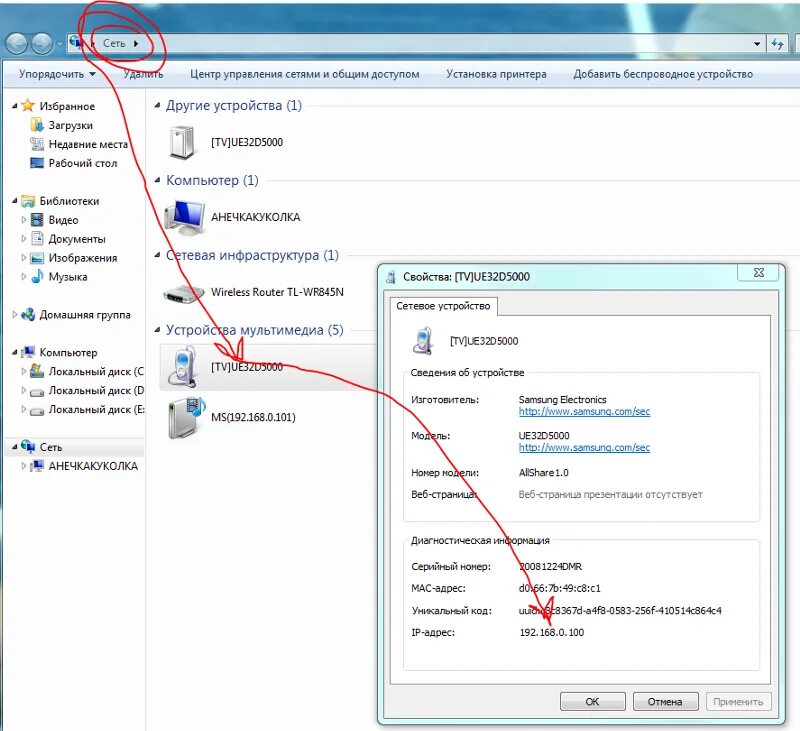The width and height of the screenshot is (800, 731).
Task: Collapse the Сеть node in the sidebar
Action: click(x=15, y=446)
